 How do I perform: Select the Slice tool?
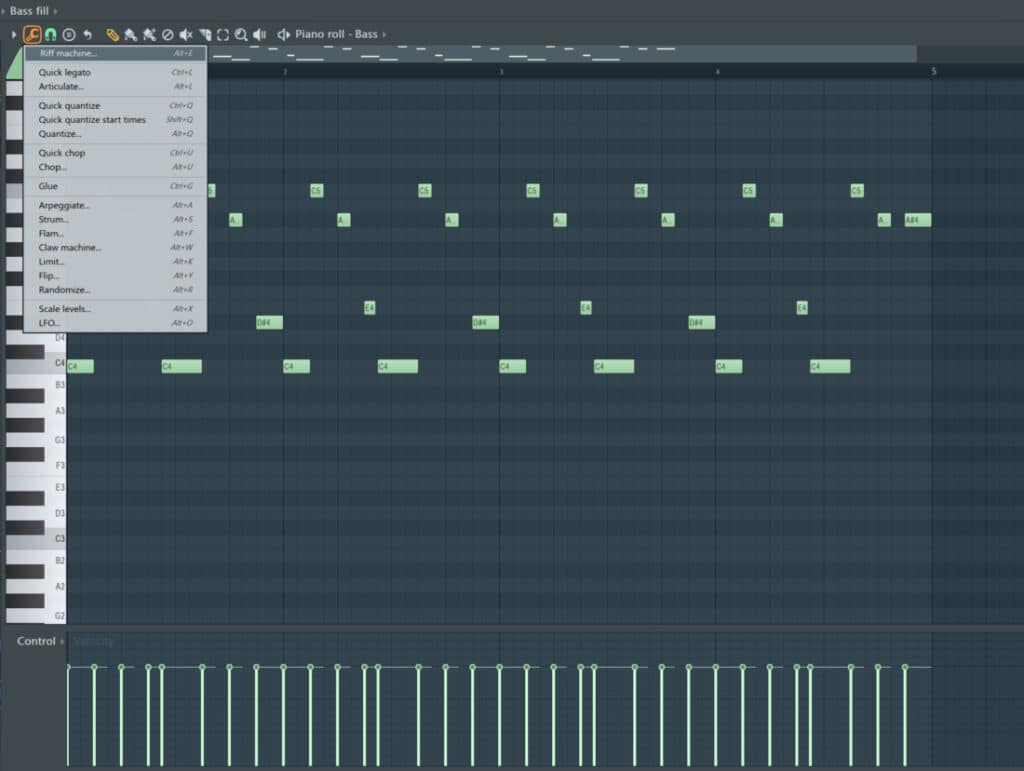(x=204, y=34)
